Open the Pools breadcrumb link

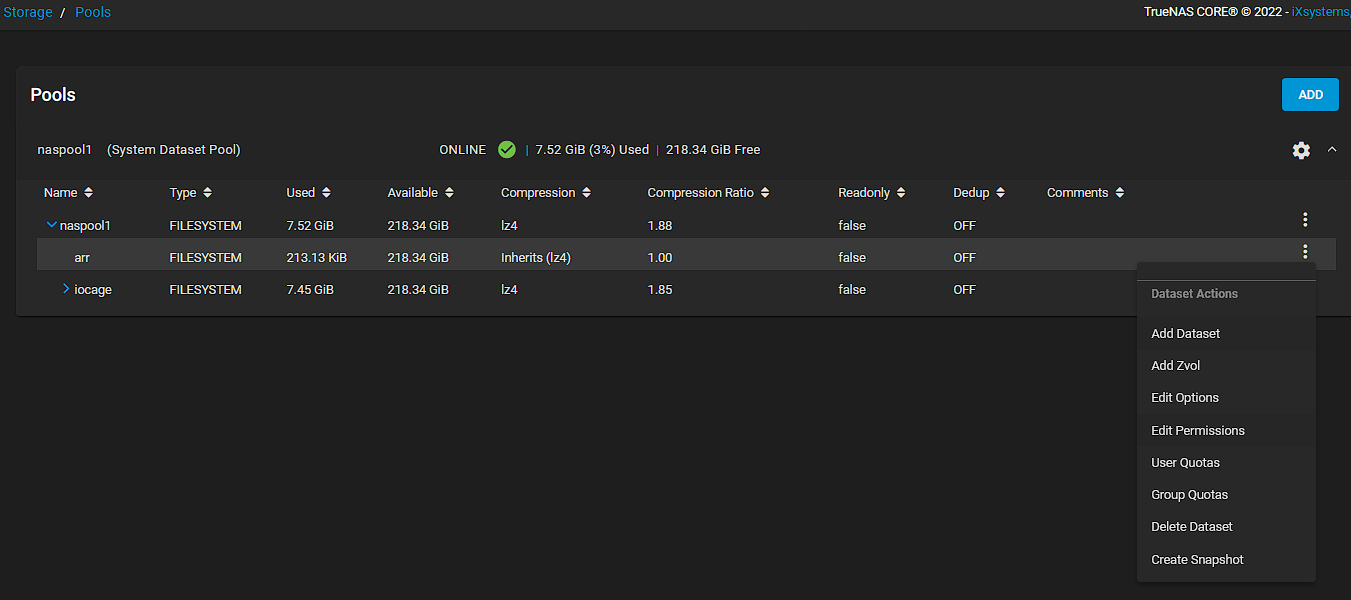(x=93, y=13)
